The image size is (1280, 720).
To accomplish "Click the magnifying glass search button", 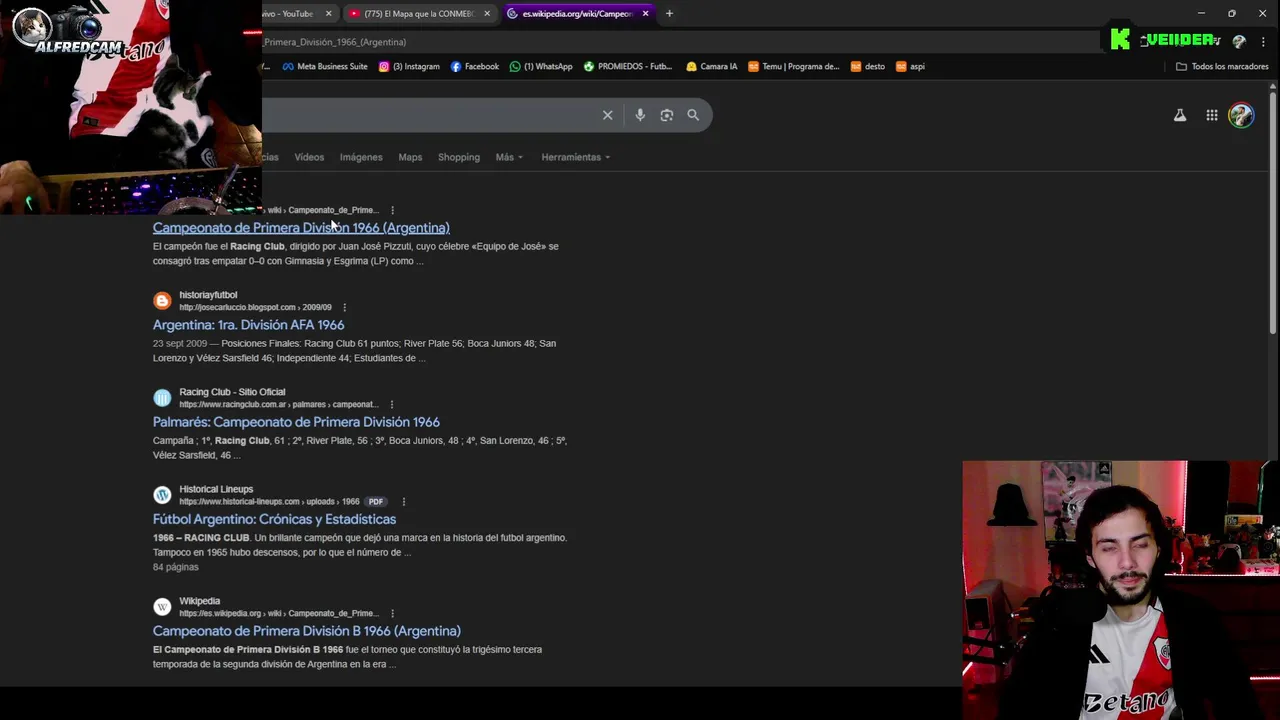I will tap(693, 115).
